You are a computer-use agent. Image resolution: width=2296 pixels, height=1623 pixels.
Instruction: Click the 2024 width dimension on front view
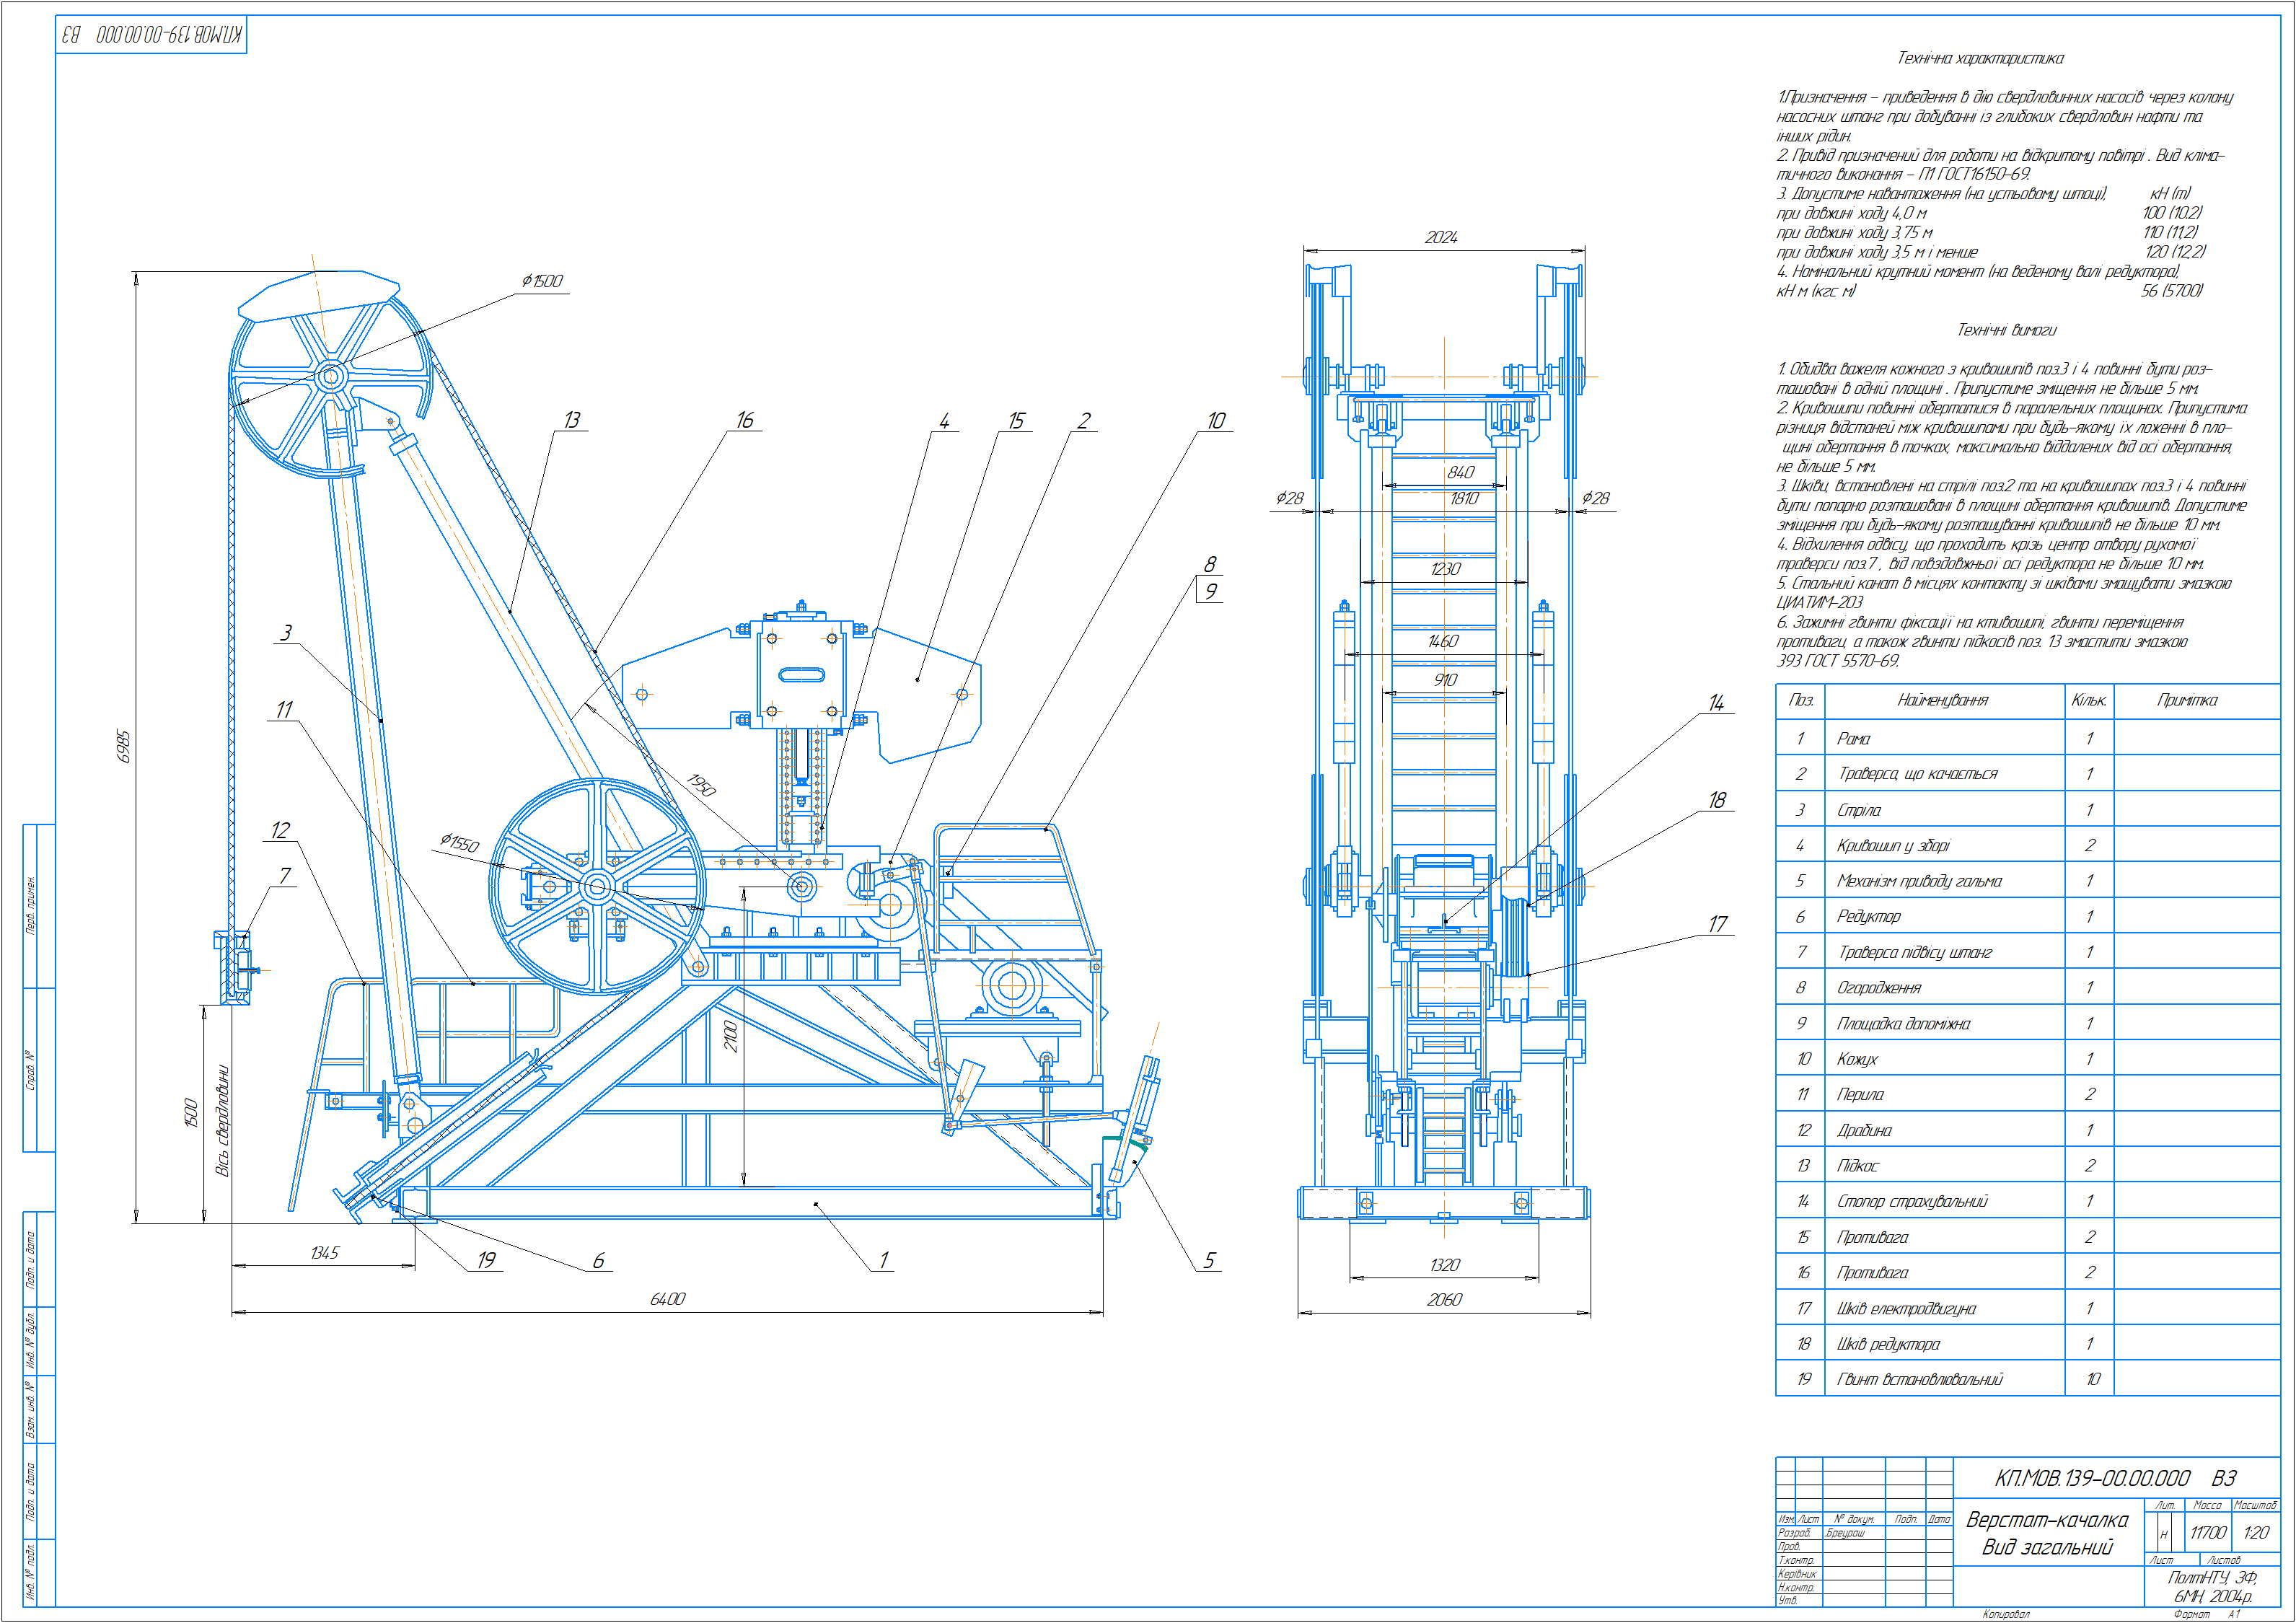point(1441,237)
